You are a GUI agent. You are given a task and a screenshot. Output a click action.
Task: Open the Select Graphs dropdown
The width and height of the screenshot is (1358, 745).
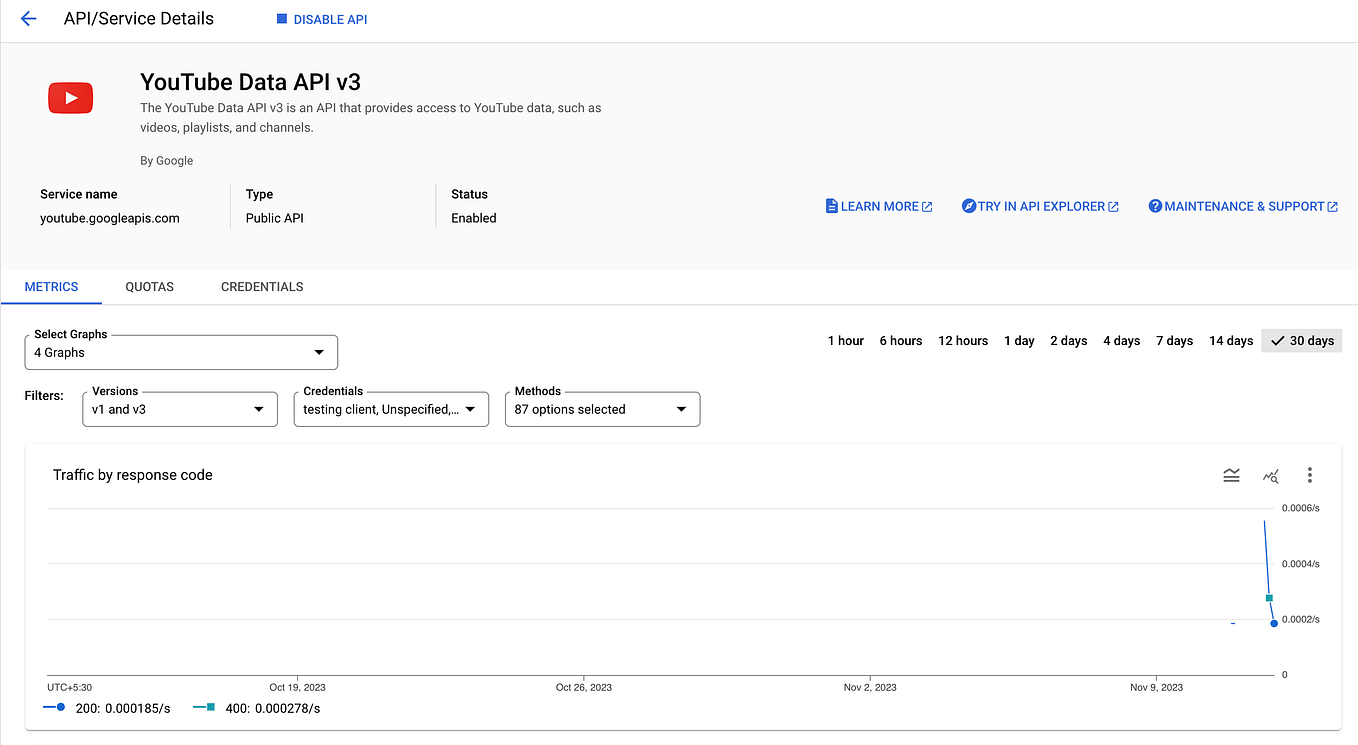coord(180,352)
